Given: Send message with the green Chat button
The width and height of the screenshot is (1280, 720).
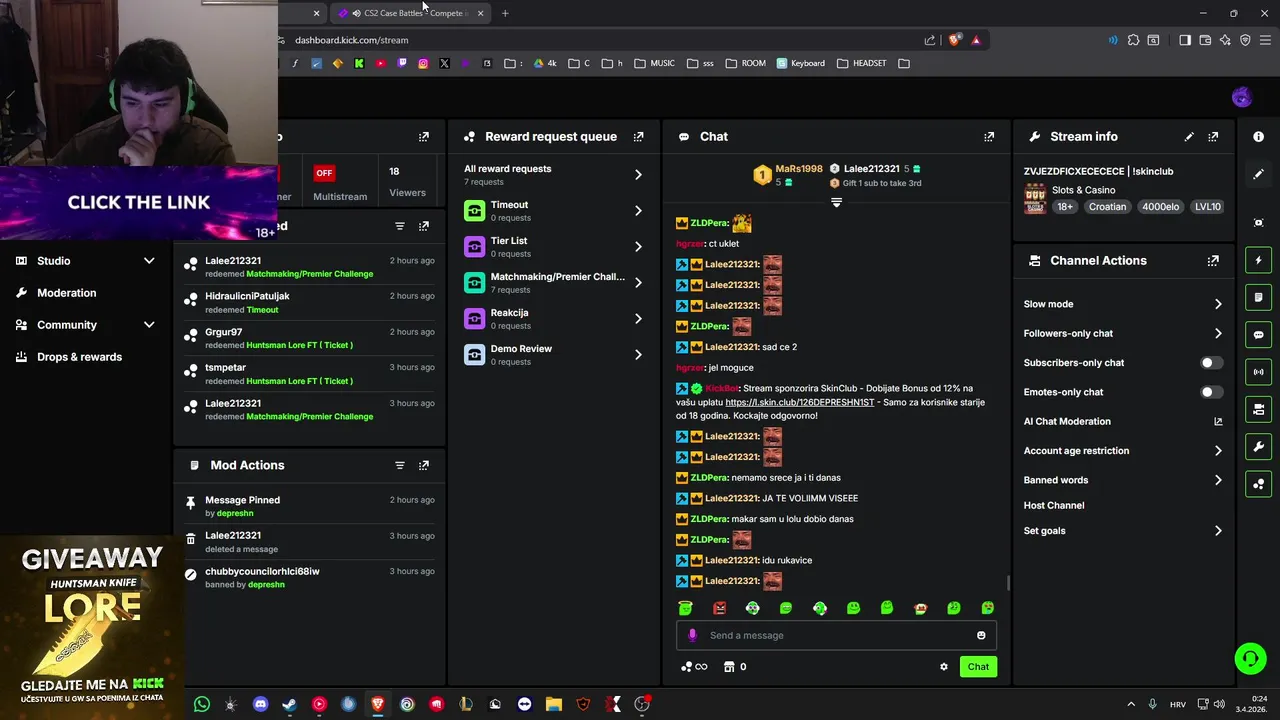Looking at the screenshot, I should coord(978,667).
